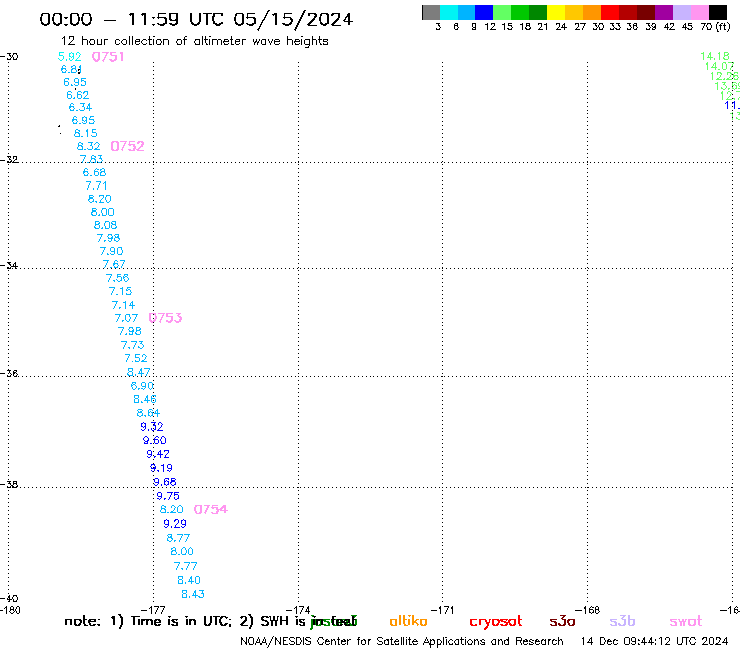Select the value 7.52

pyautogui.click(x=136, y=358)
